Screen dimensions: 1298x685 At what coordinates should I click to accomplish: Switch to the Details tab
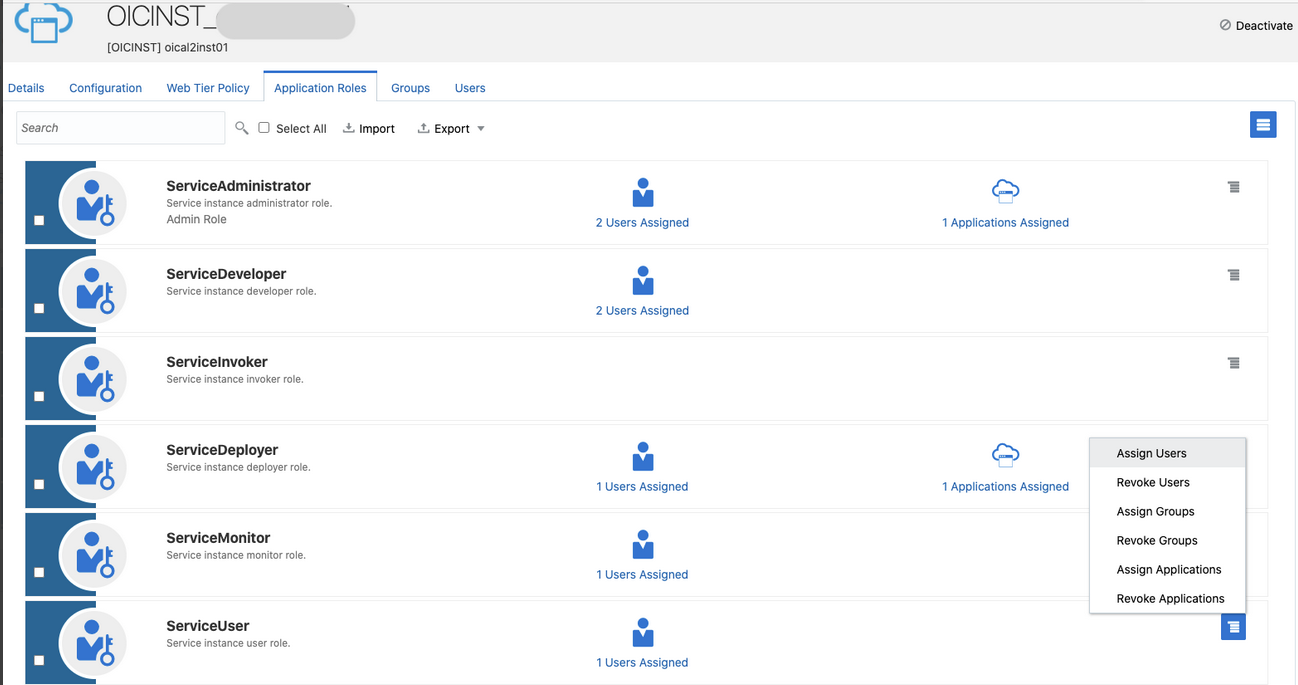[26, 88]
